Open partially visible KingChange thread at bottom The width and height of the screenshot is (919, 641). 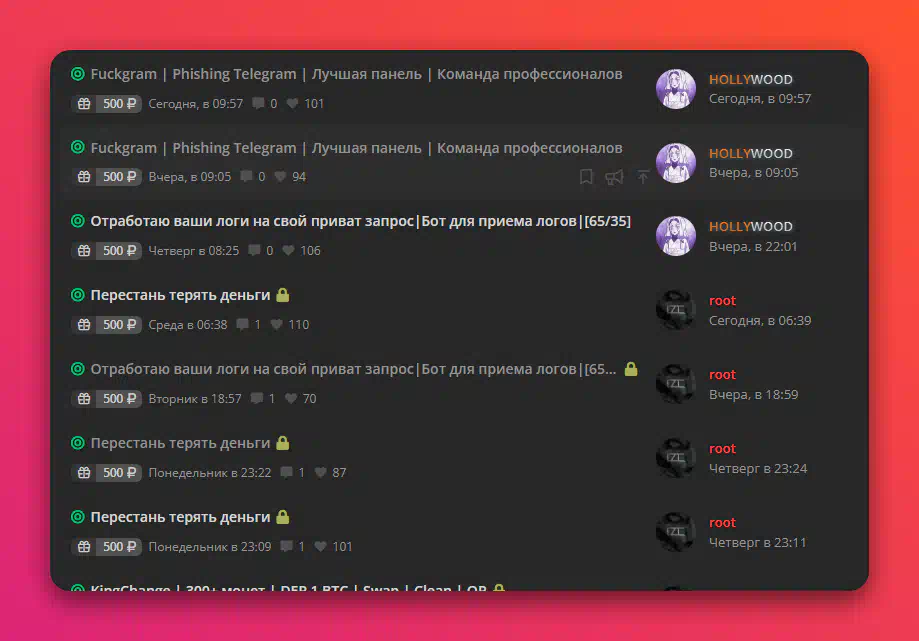click(288, 587)
